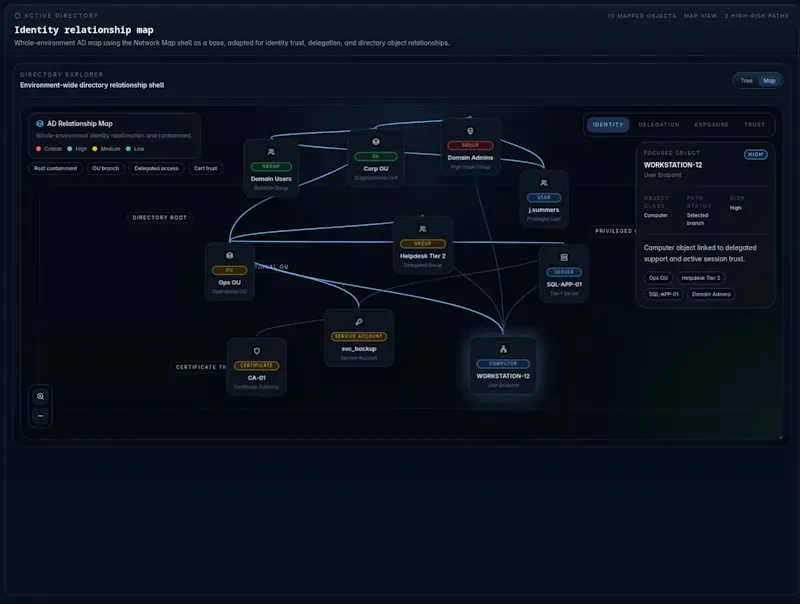Click the SQL-APP-01 tag in focused panel

coord(663,294)
